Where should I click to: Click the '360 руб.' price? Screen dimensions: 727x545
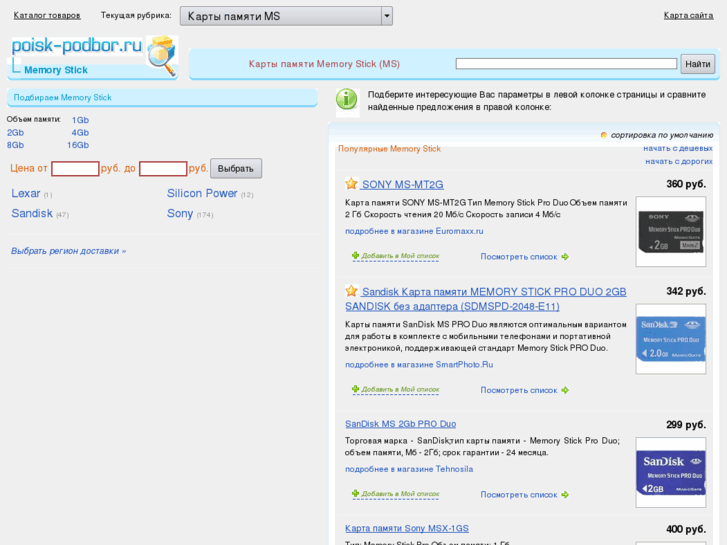coord(686,184)
